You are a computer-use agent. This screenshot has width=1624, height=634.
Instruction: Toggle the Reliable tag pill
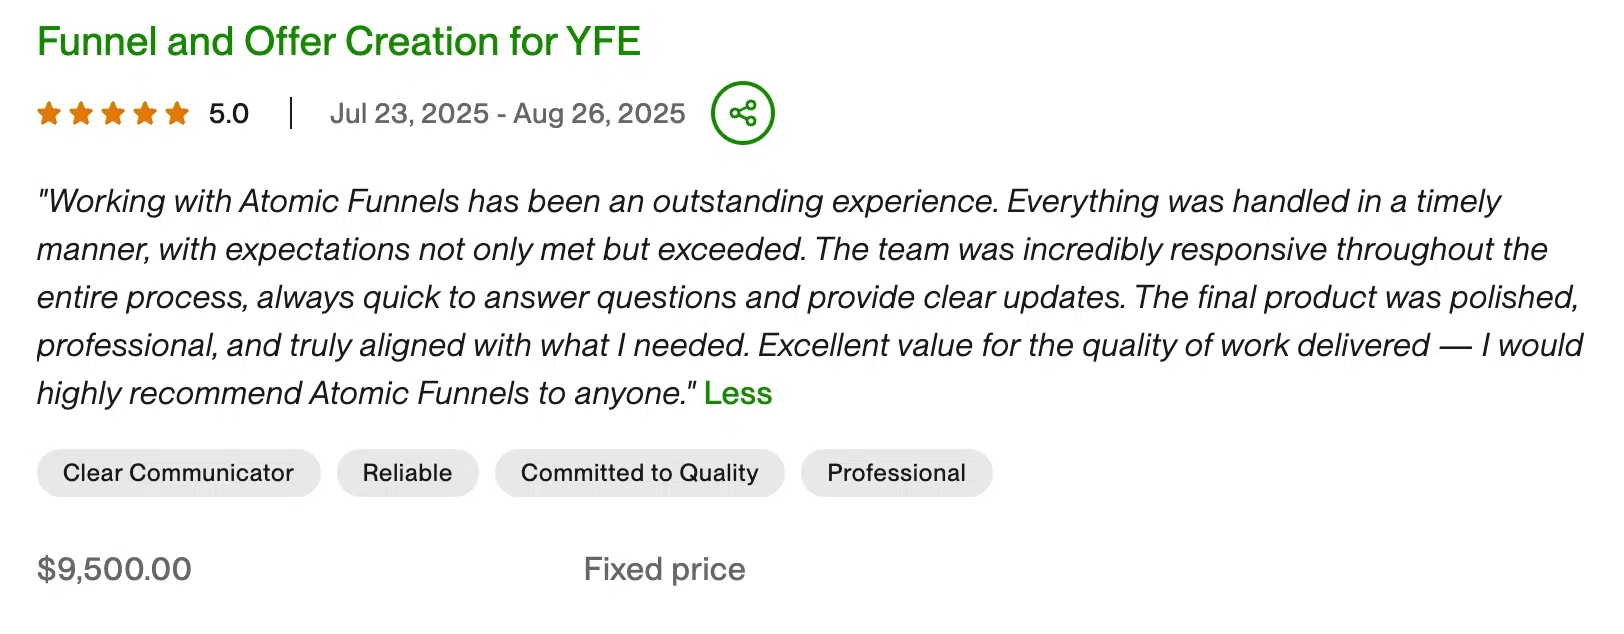[407, 472]
